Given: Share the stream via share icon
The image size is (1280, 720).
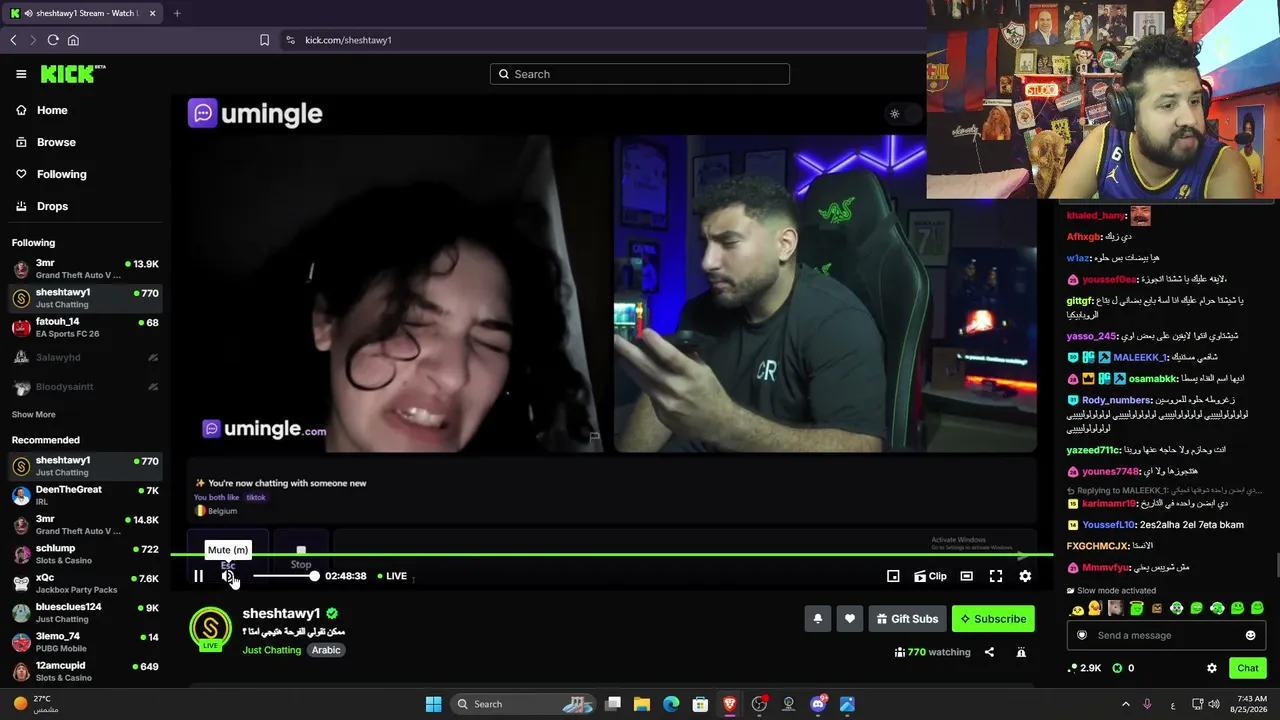Looking at the screenshot, I should [989, 652].
